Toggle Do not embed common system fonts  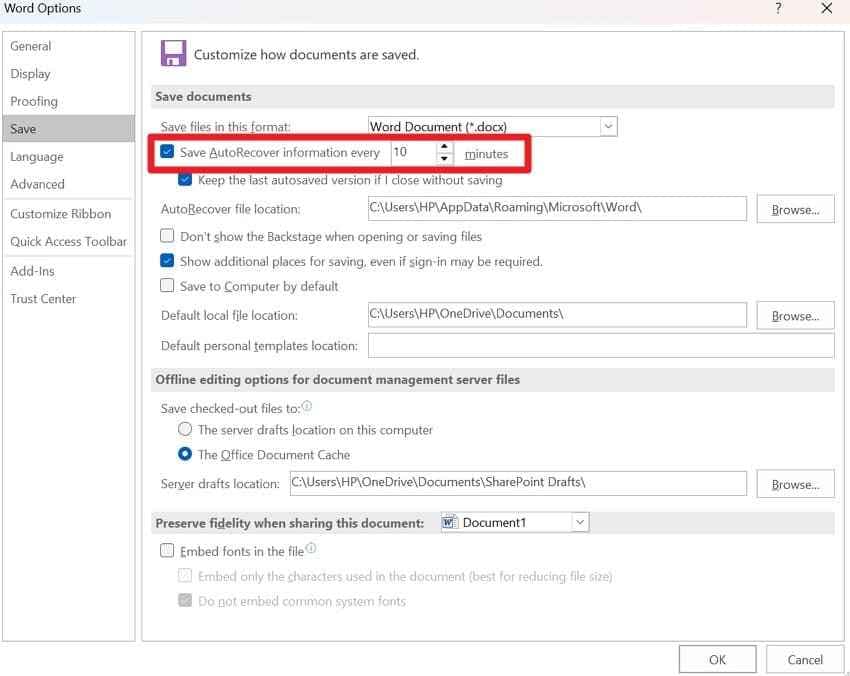tap(185, 600)
